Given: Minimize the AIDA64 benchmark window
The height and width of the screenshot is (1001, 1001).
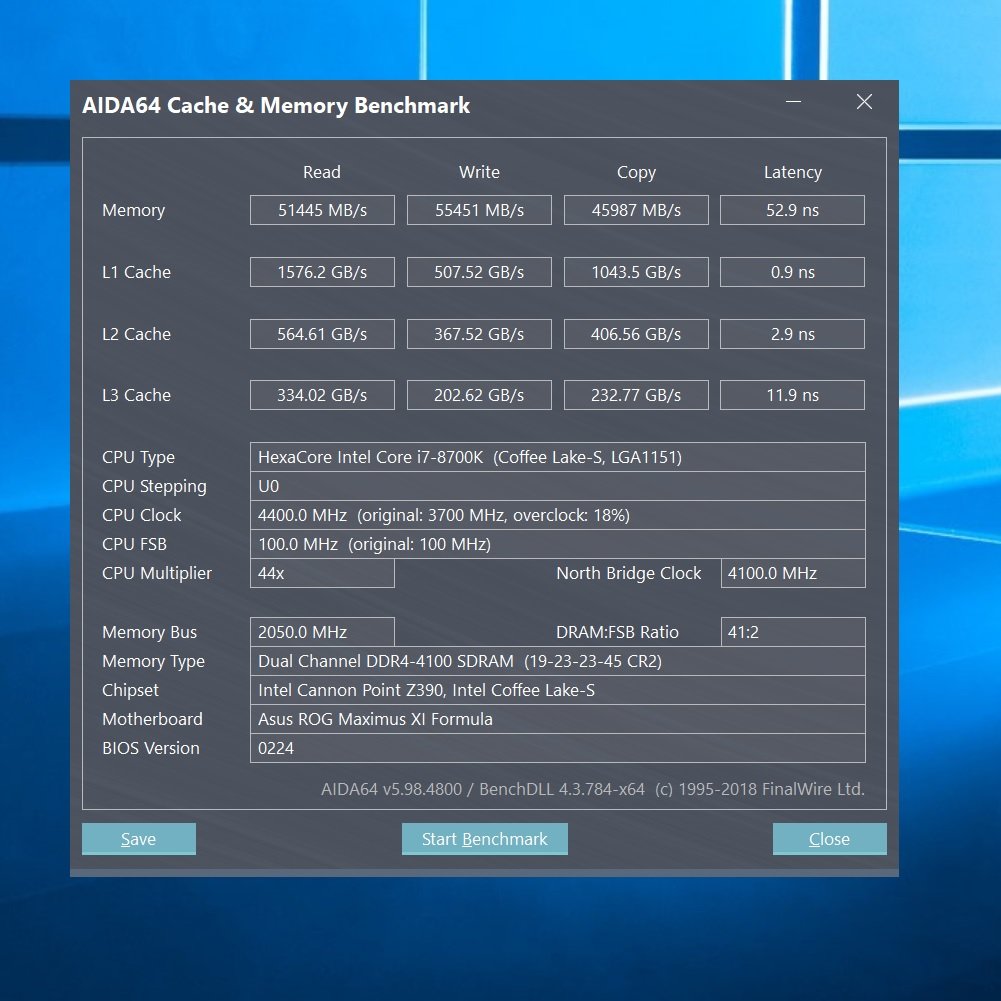Looking at the screenshot, I should (x=794, y=102).
